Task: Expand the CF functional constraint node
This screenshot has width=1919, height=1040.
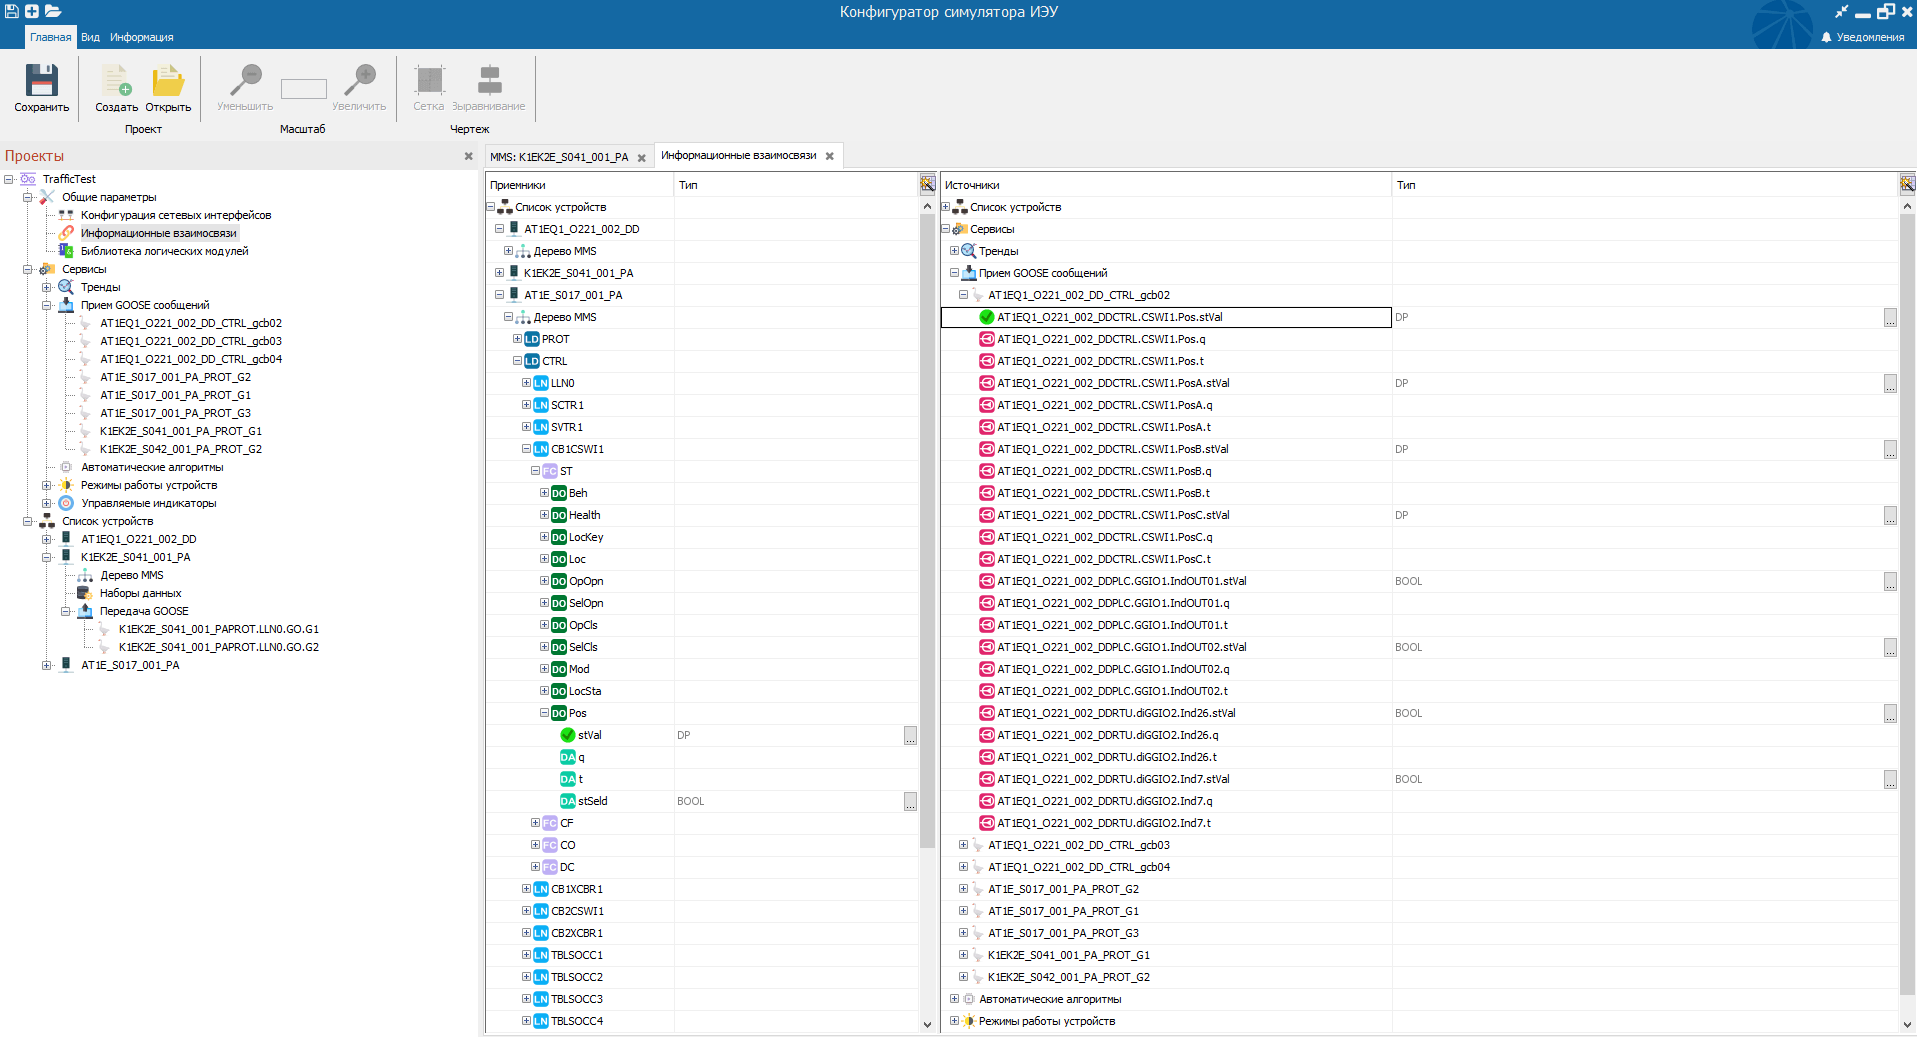Action: (535, 823)
